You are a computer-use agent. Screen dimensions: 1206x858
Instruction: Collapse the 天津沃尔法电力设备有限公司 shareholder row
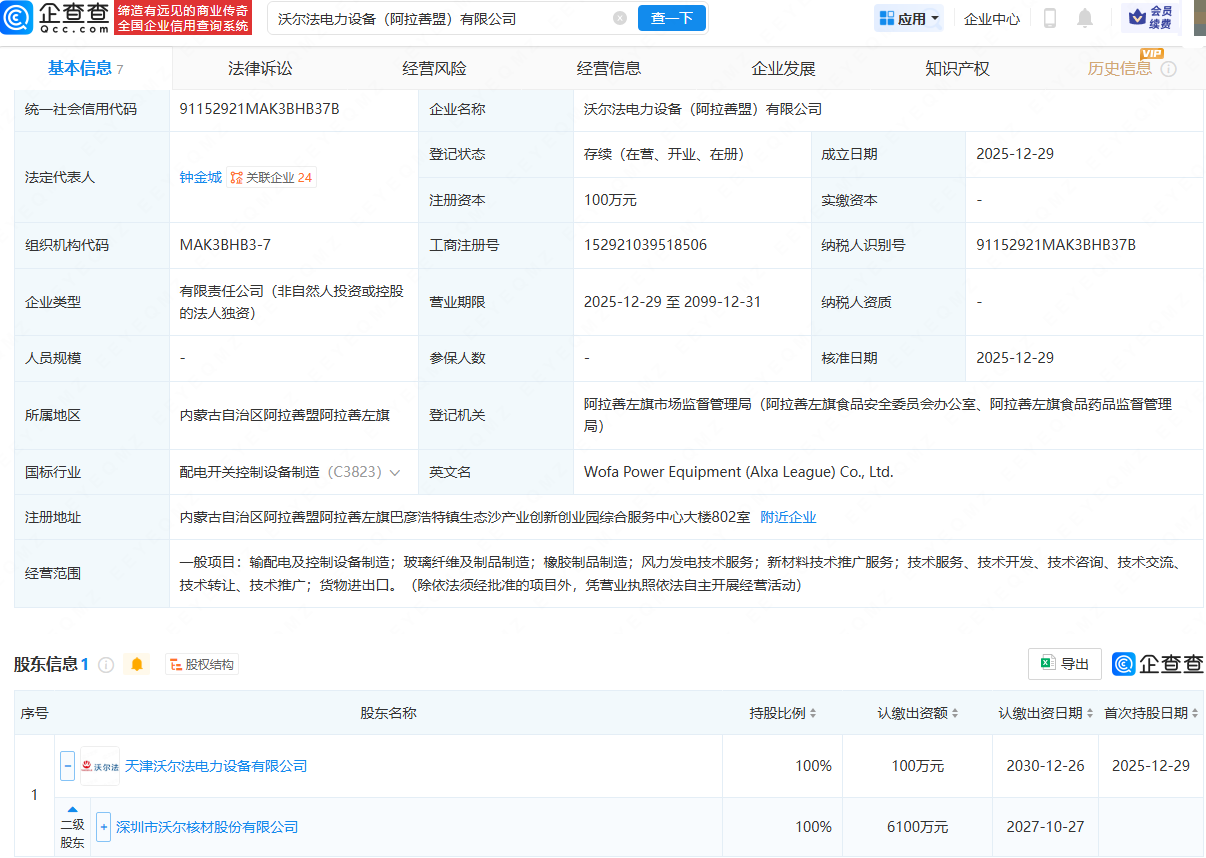pos(67,766)
